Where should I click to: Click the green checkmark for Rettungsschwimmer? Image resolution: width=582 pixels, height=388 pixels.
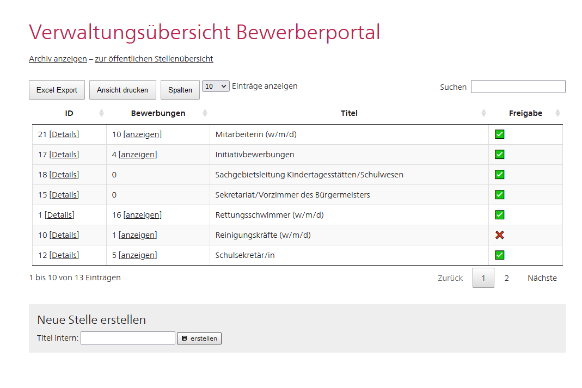click(499, 215)
